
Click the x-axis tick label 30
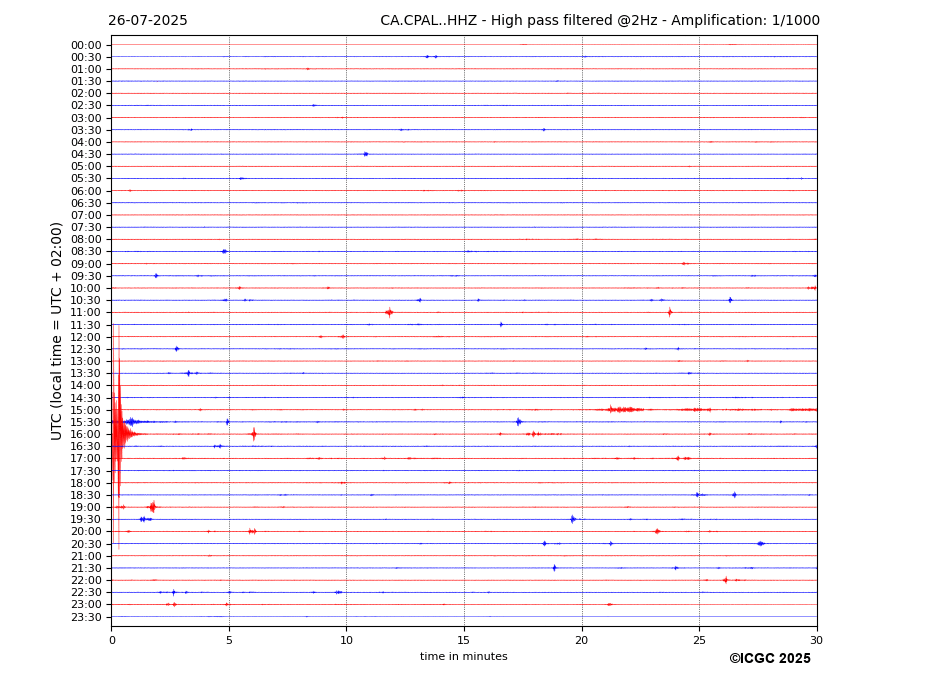(x=816, y=640)
